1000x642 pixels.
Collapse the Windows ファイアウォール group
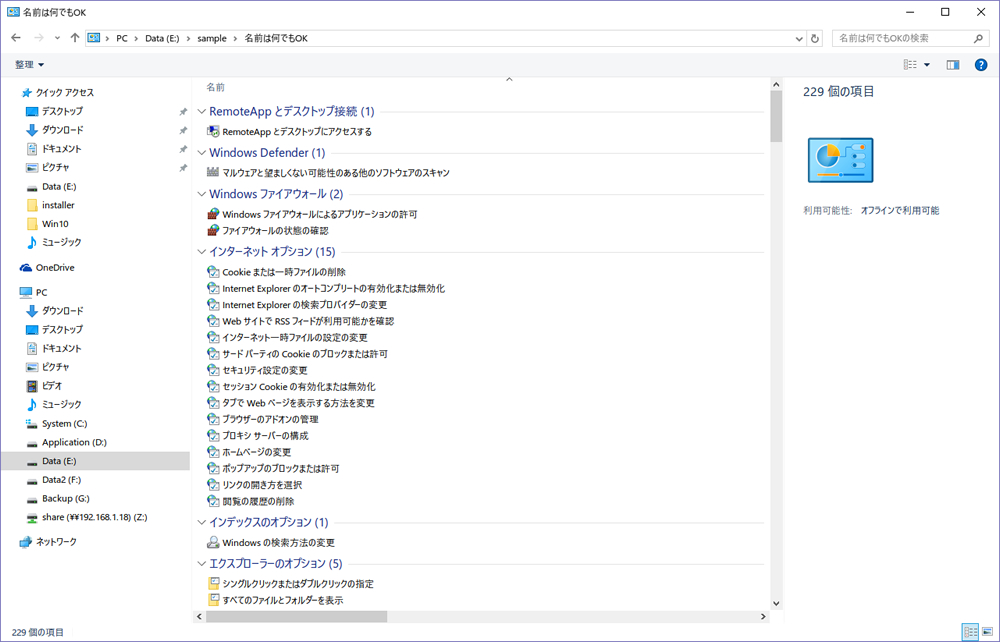point(202,194)
